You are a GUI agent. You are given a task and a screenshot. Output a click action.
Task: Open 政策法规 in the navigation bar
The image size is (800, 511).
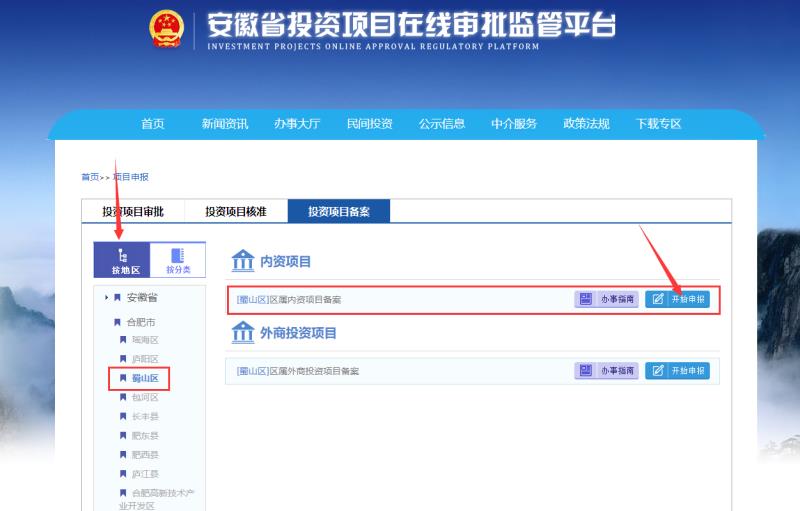point(586,124)
